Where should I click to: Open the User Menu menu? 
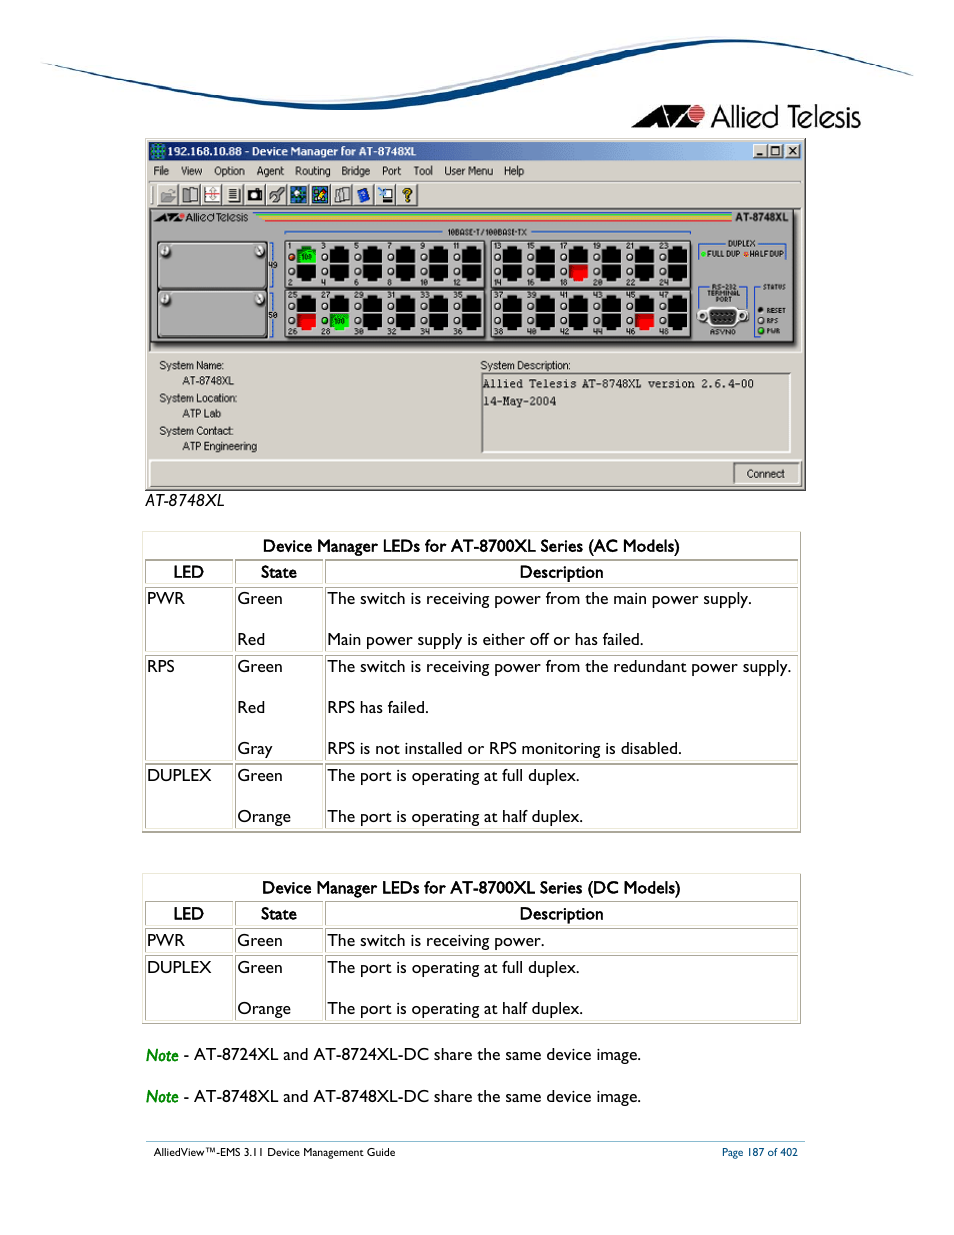(468, 171)
